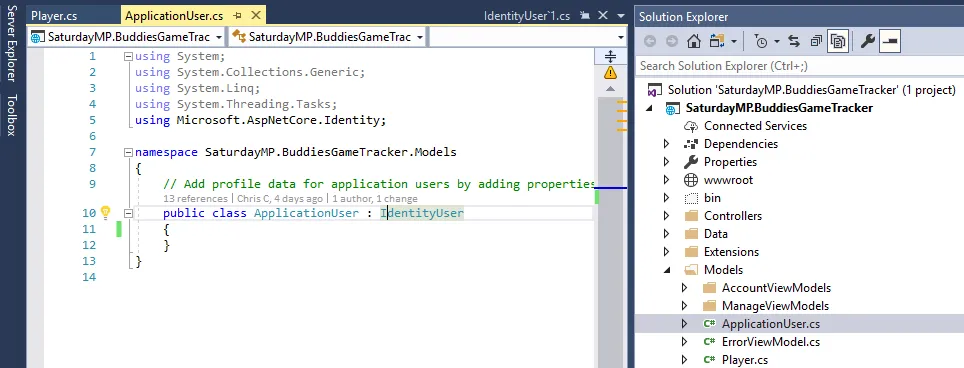This screenshot has width=964, height=368.
Task: Click the Collapse All icon in Solution Explorer
Action: click(816, 41)
